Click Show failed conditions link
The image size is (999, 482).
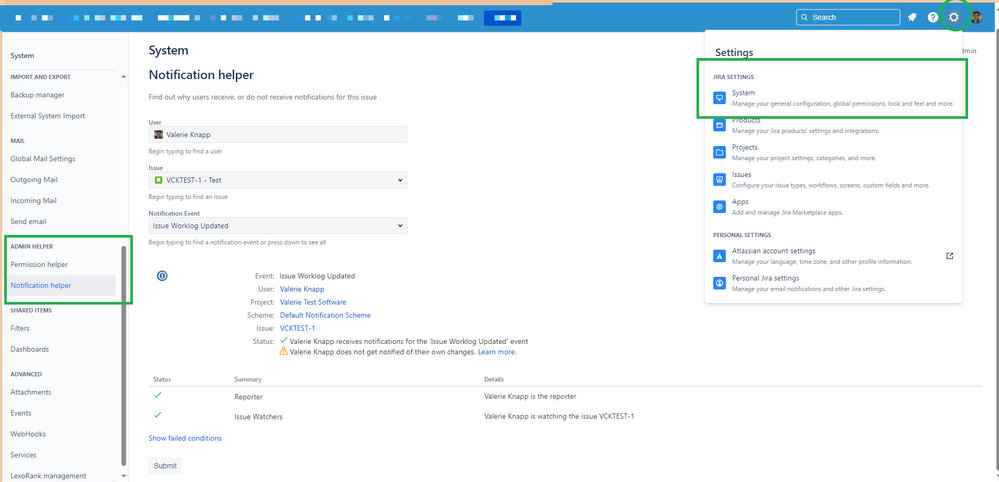185,438
